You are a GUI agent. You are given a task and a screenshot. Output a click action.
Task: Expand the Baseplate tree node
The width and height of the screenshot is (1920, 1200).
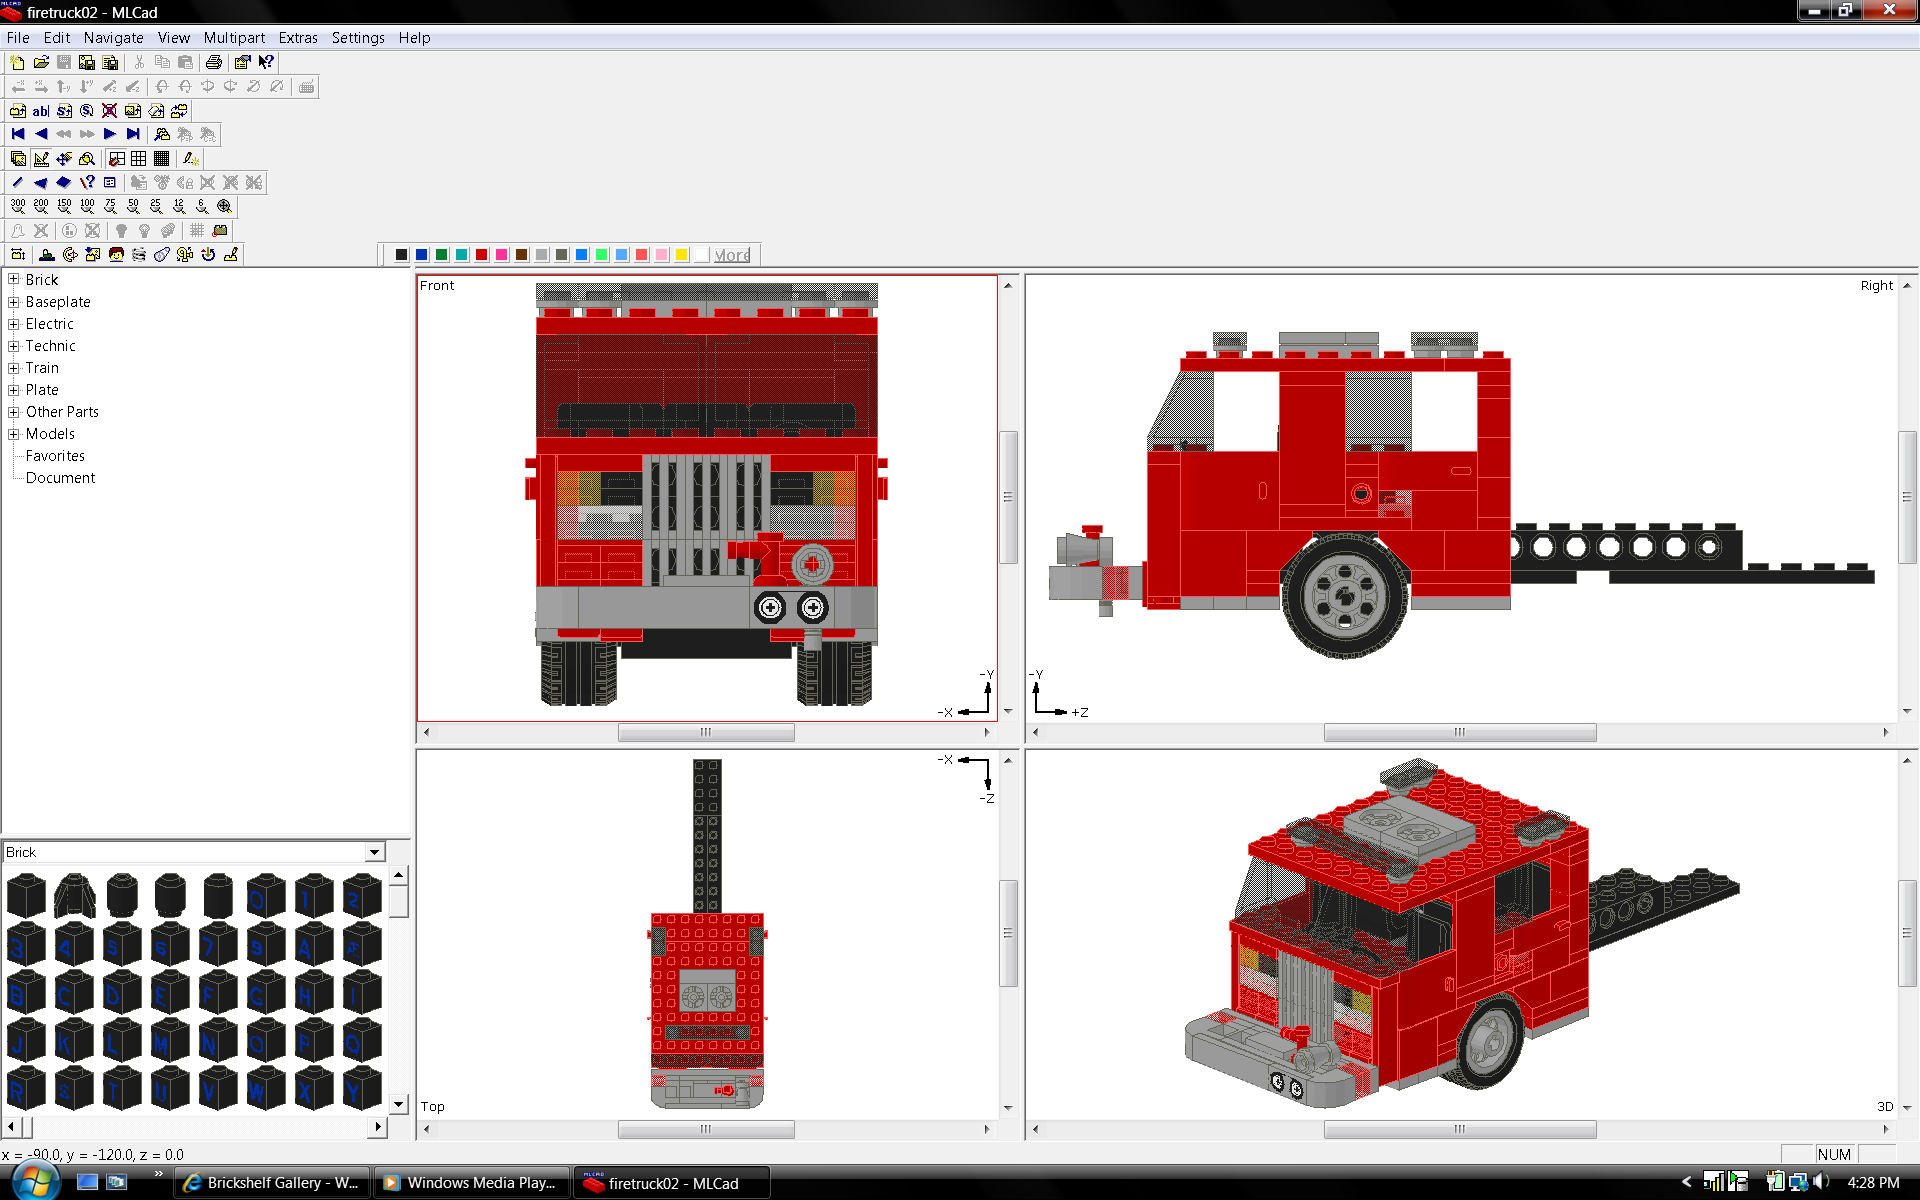click(14, 302)
